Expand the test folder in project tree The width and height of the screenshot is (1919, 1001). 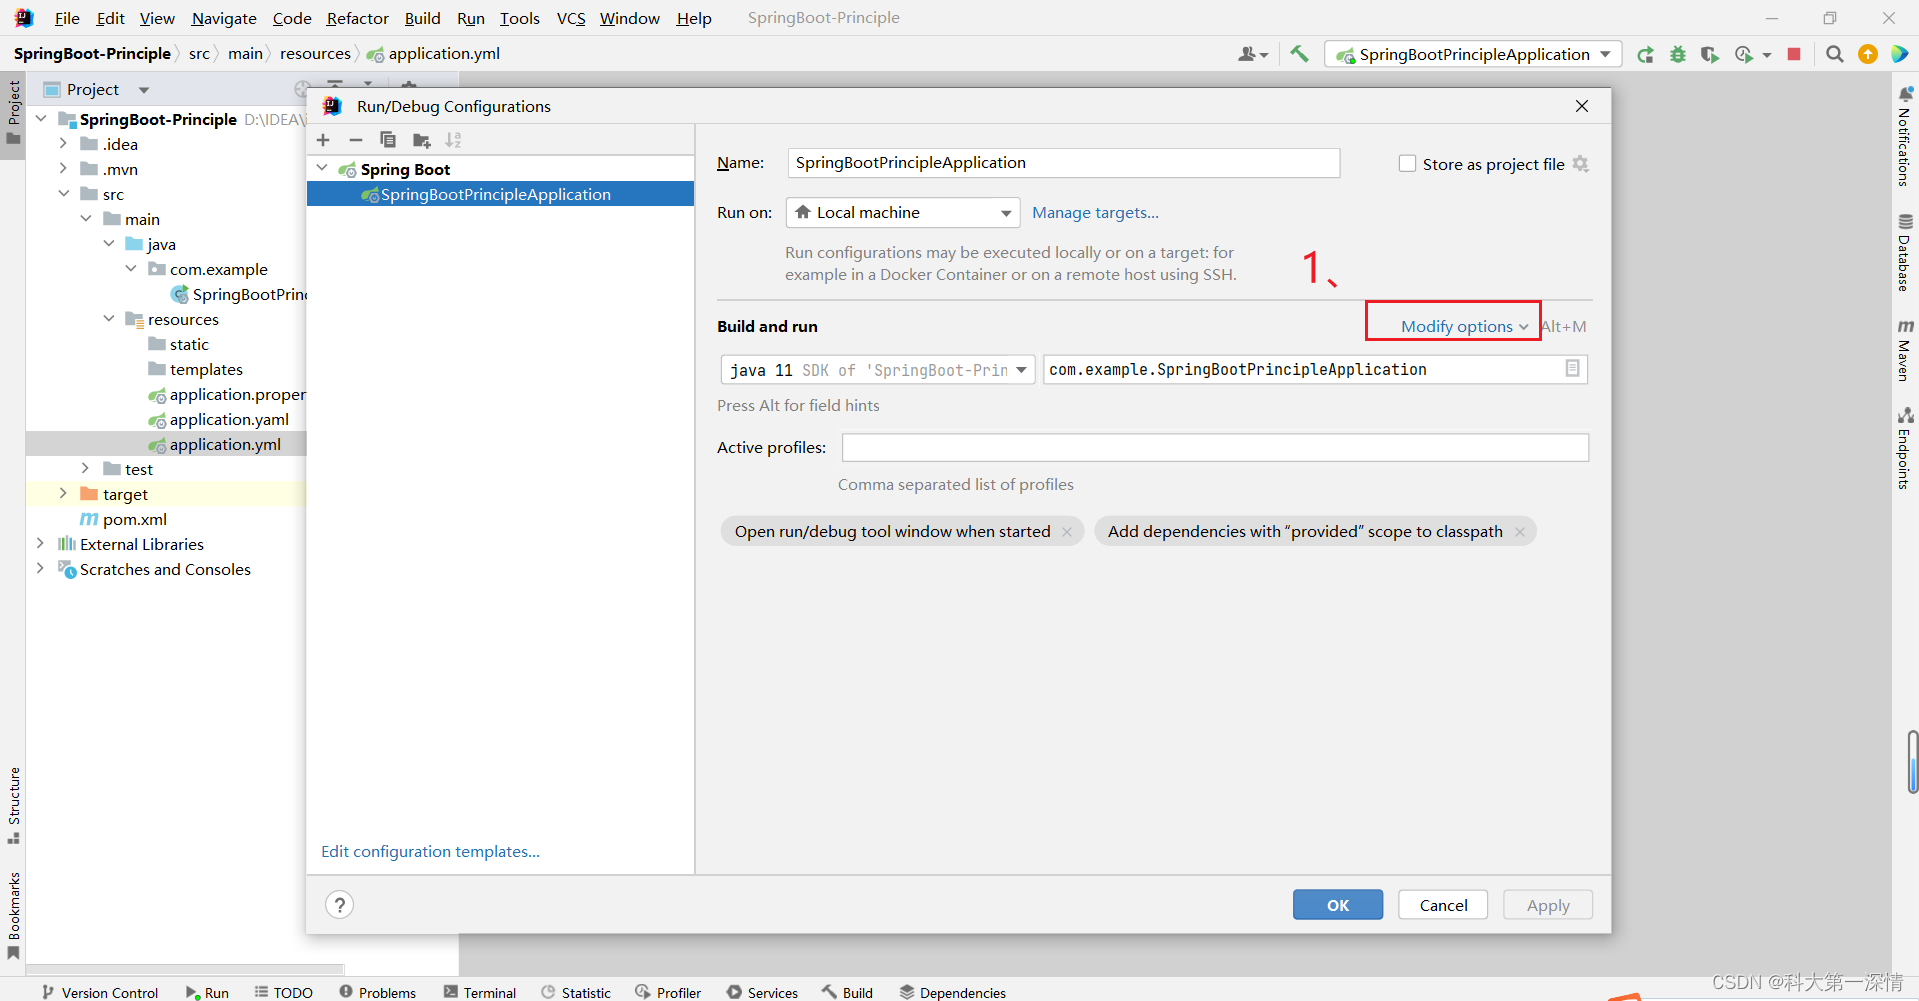(x=85, y=468)
